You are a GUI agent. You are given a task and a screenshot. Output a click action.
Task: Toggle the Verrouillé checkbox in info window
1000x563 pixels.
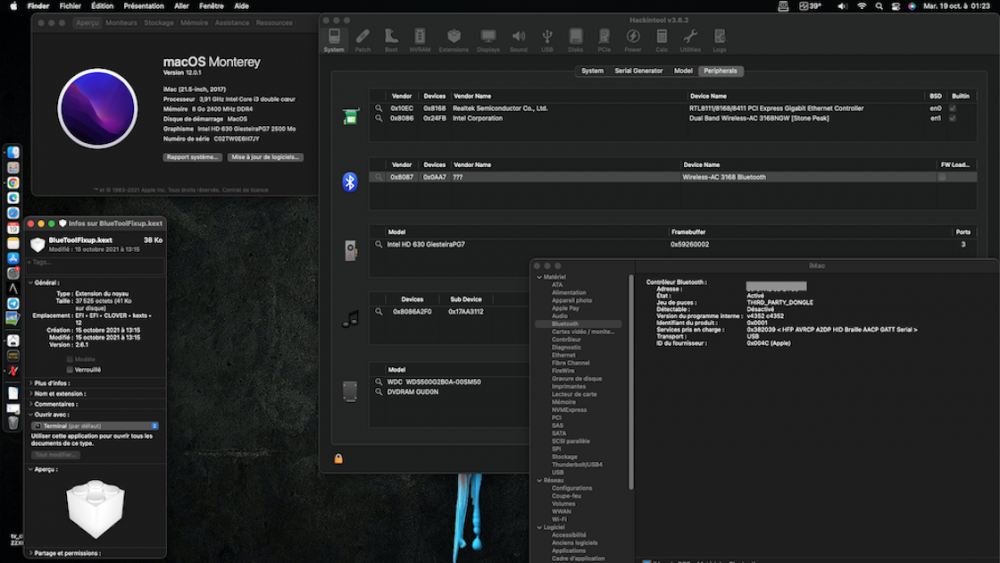coord(70,370)
